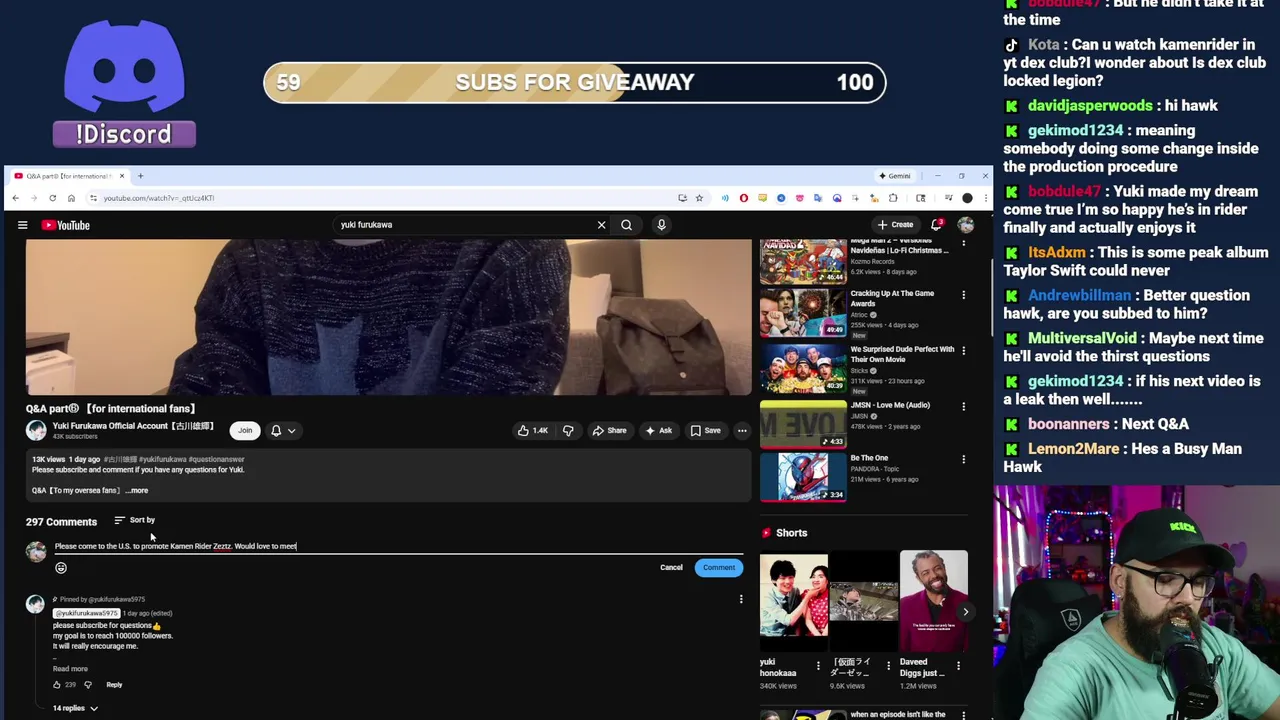Open the 'Daveed Diggs just...' Short
Screen dimensions: 1280x720
pos(933,602)
